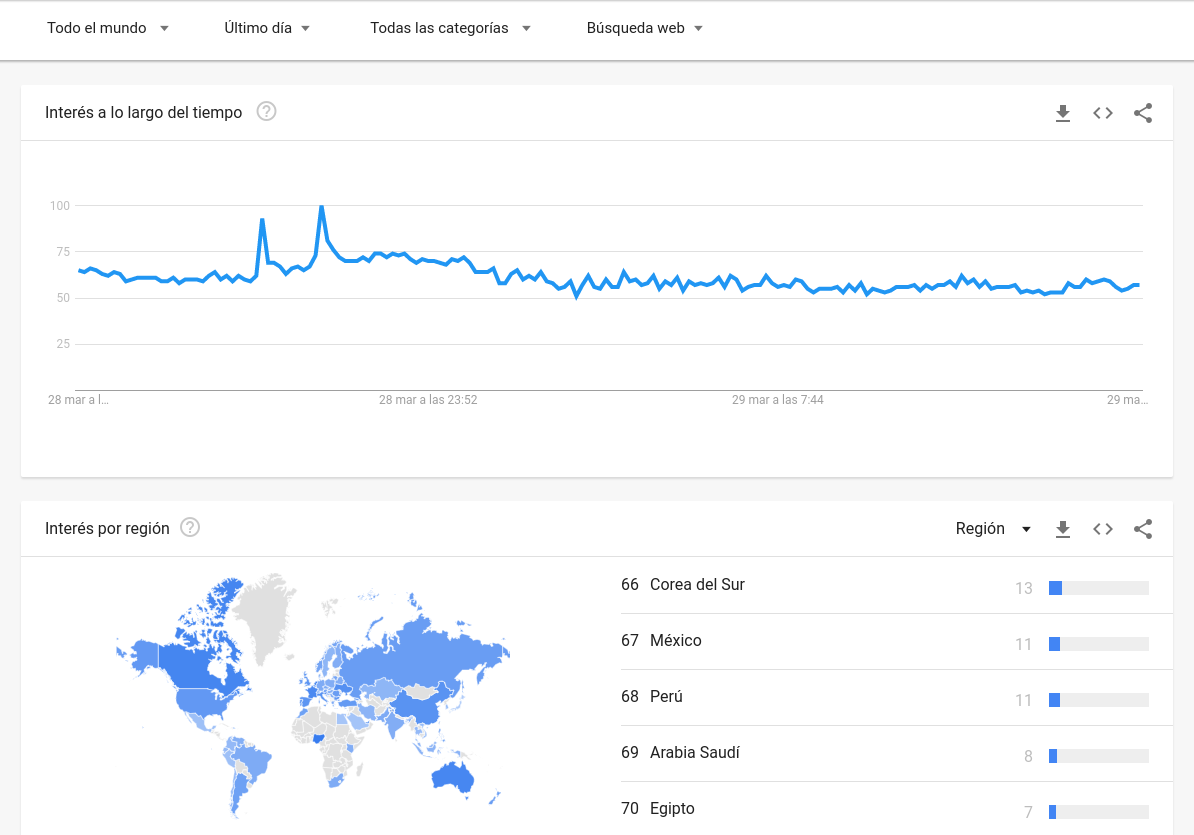Screen dimensions: 1194x835
Task: Click México in the region ranking
Action: (x=676, y=641)
